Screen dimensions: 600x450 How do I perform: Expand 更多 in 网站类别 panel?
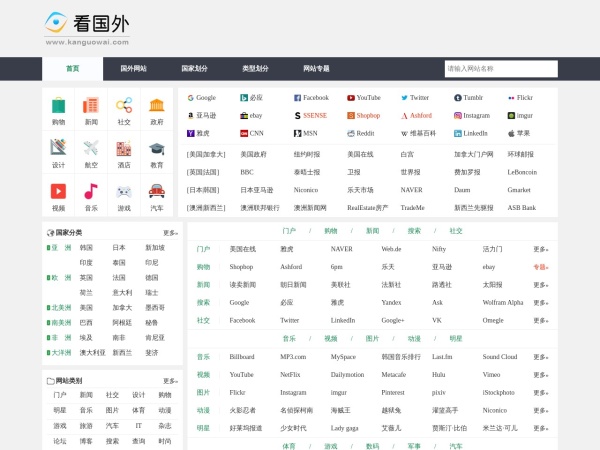point(170,381)
